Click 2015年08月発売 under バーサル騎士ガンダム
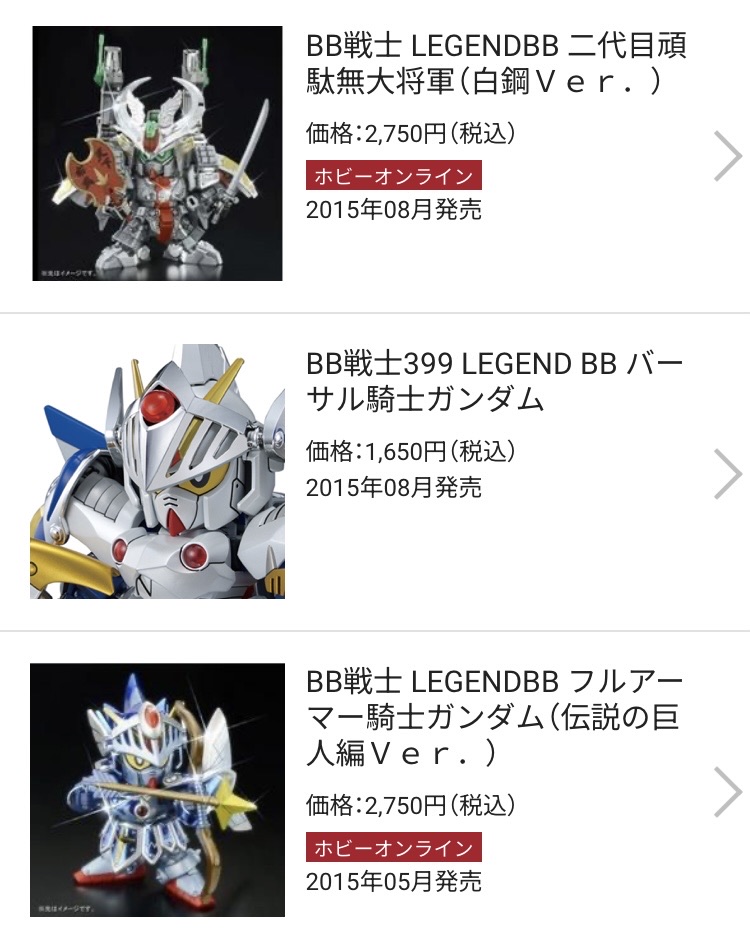Screen dimensions: 750x943 (x=394, y=487)
